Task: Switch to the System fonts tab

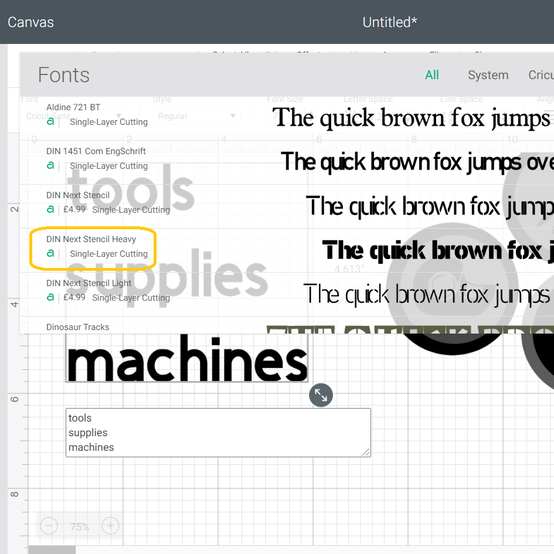Action: coord(488,75)
